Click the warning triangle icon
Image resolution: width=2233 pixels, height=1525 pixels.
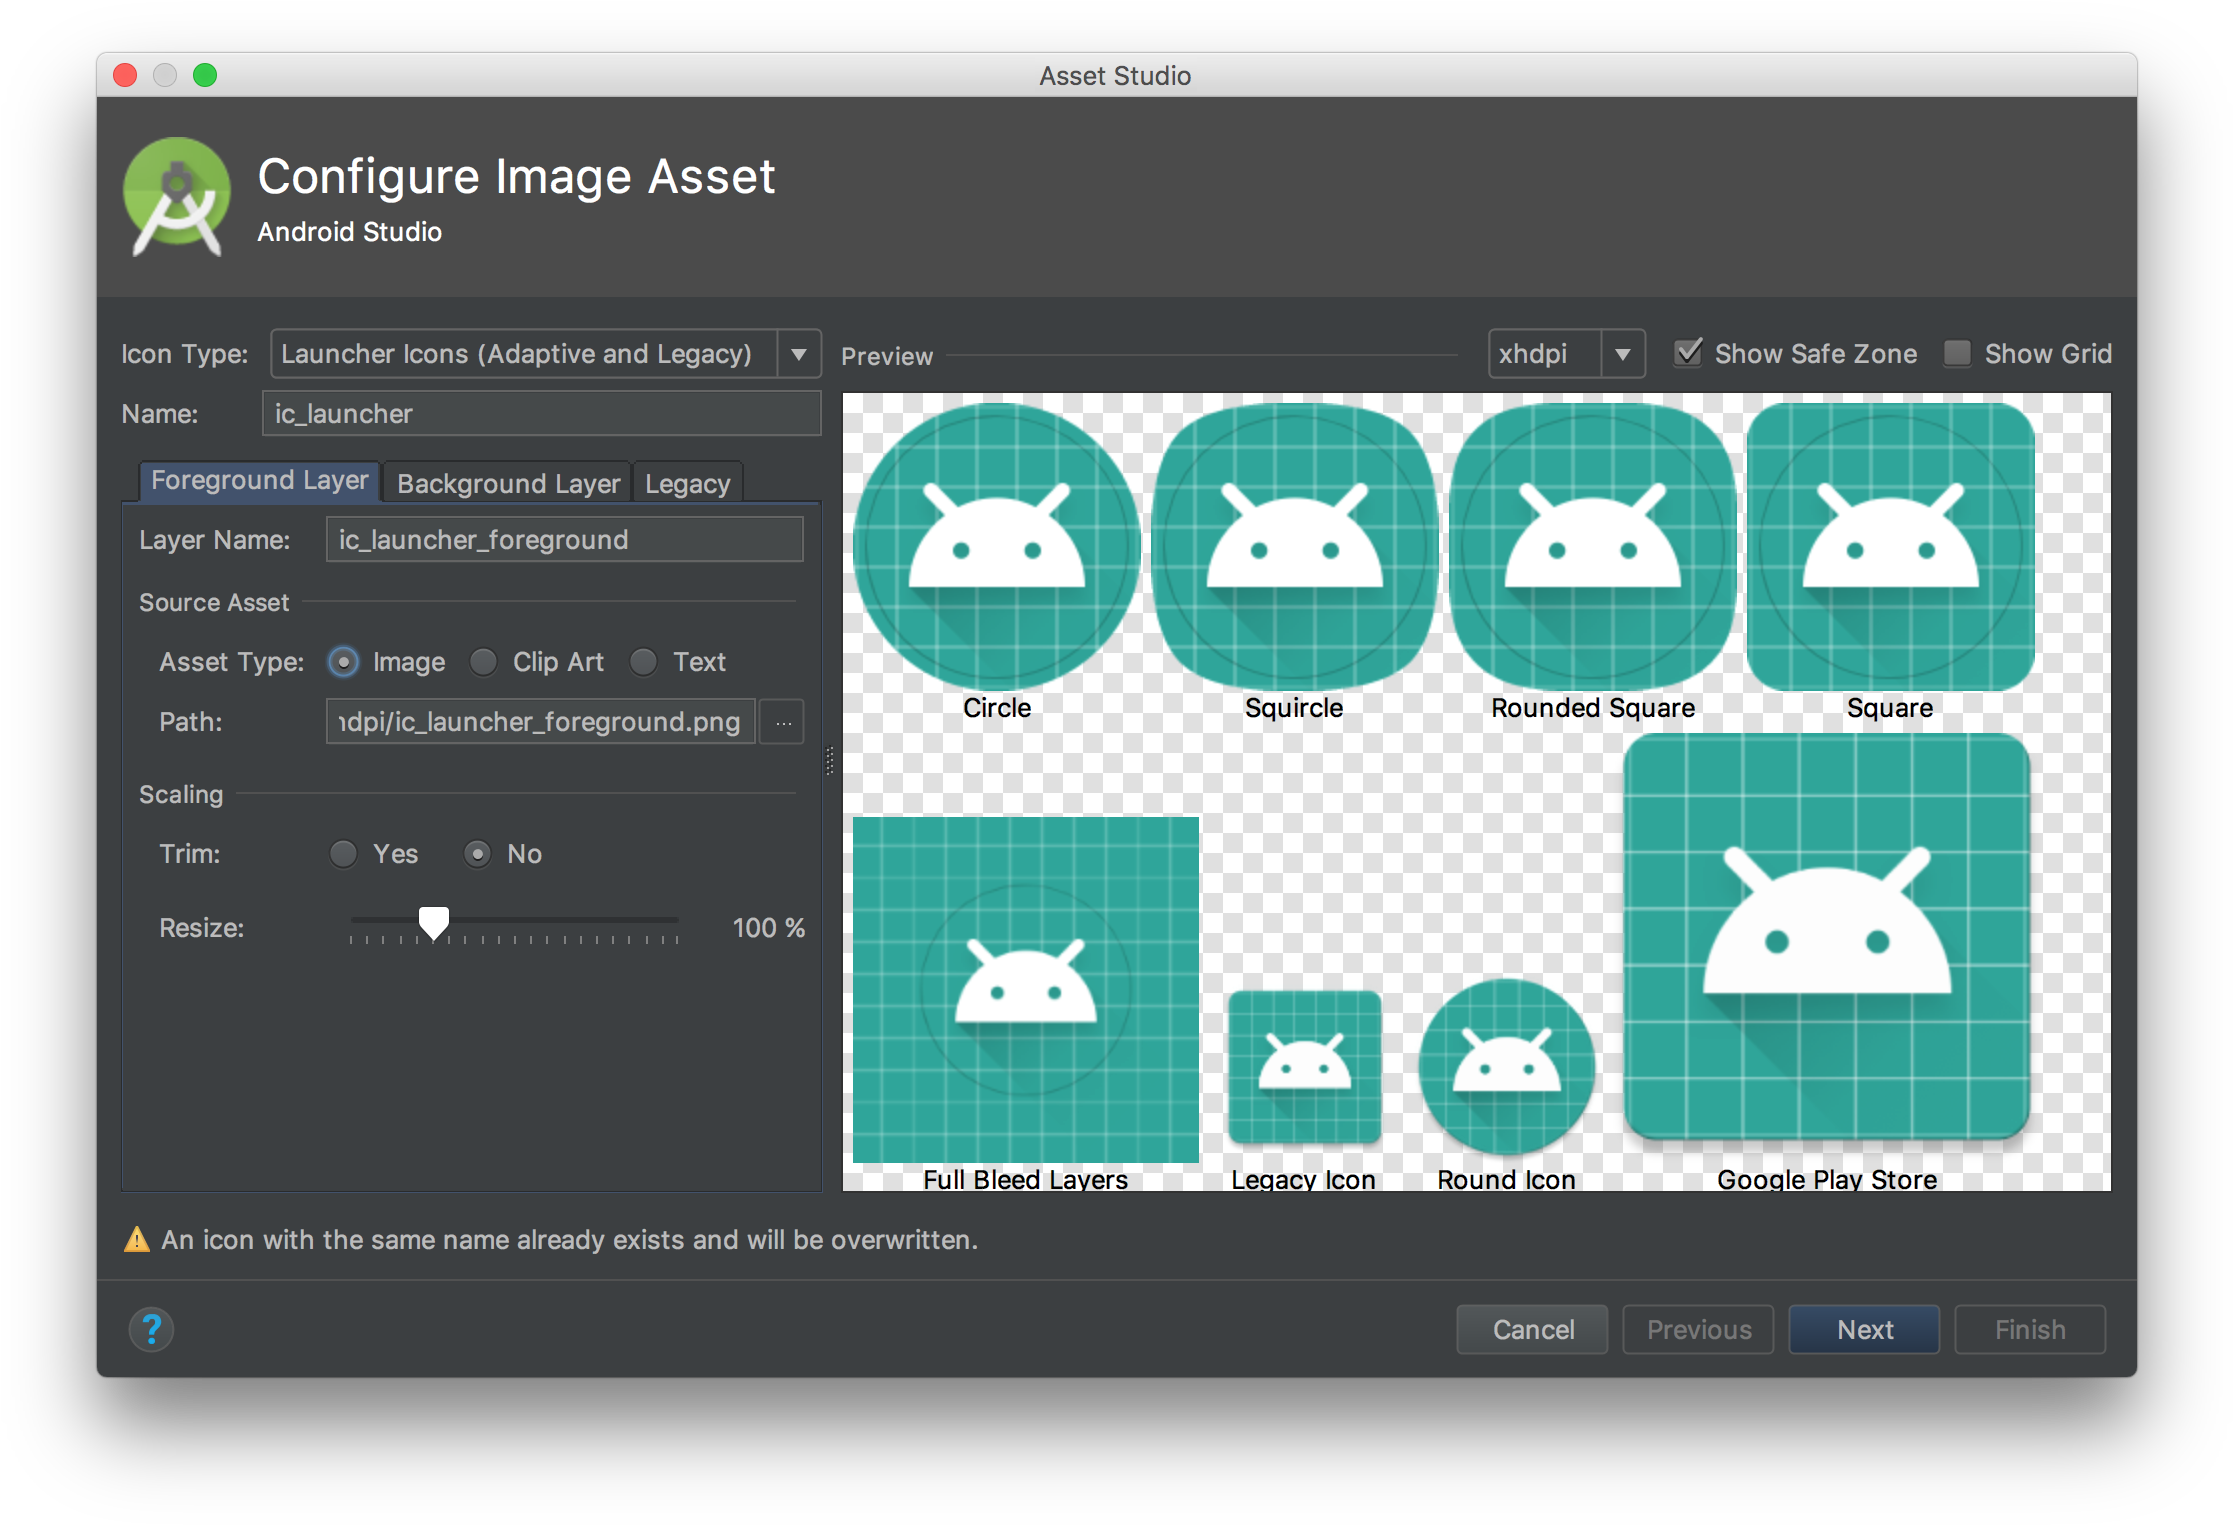136,1240
